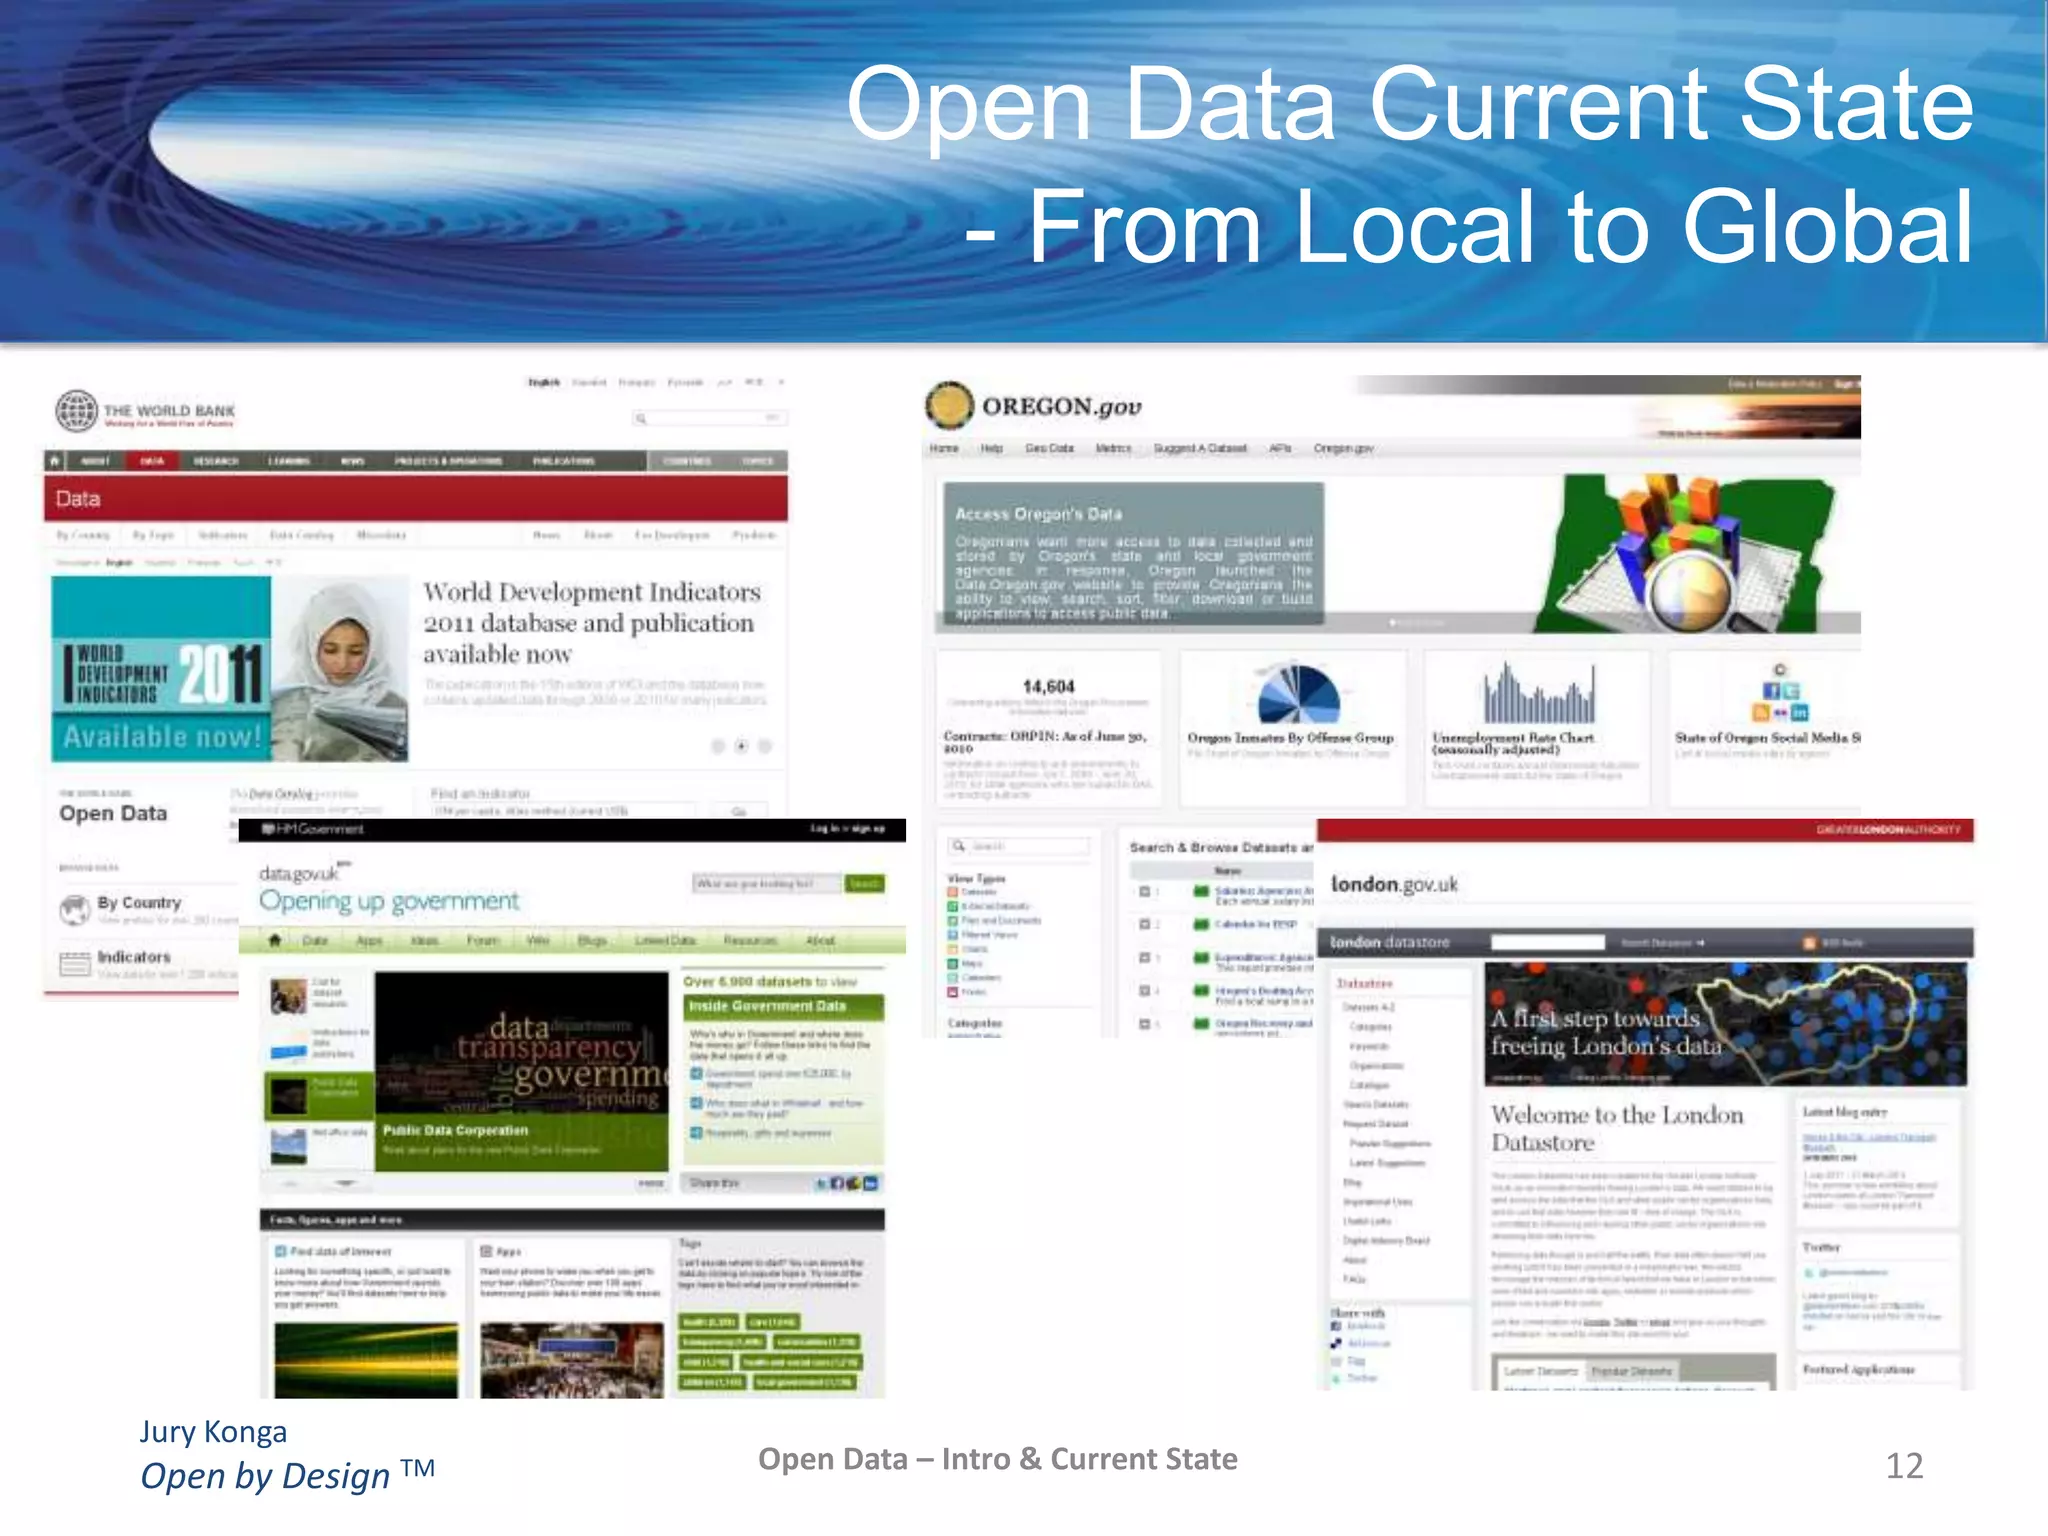Click the World Bank search magnifier icon
This screenshot has width=2048, height=1536.
pos(641,418)
